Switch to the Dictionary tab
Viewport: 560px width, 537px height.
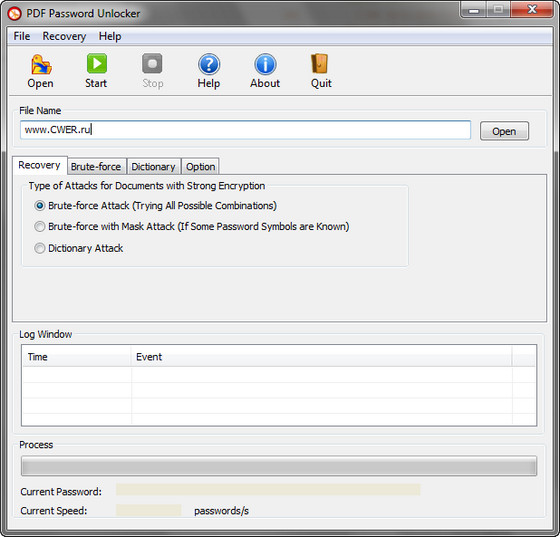click(x=153, y=166)
